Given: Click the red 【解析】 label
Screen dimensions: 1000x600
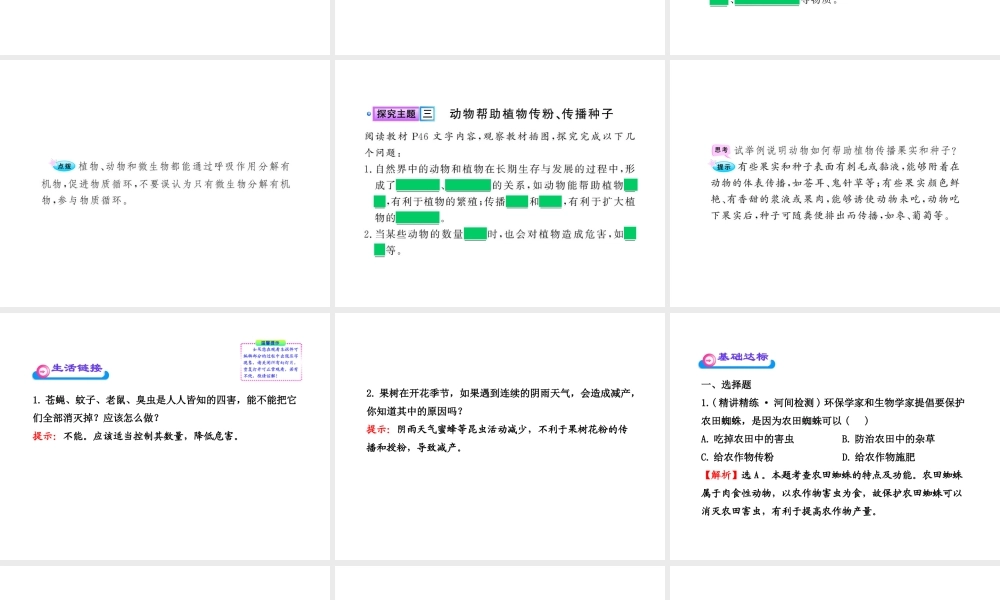Looking at the screenshot, I should (719, 475).
